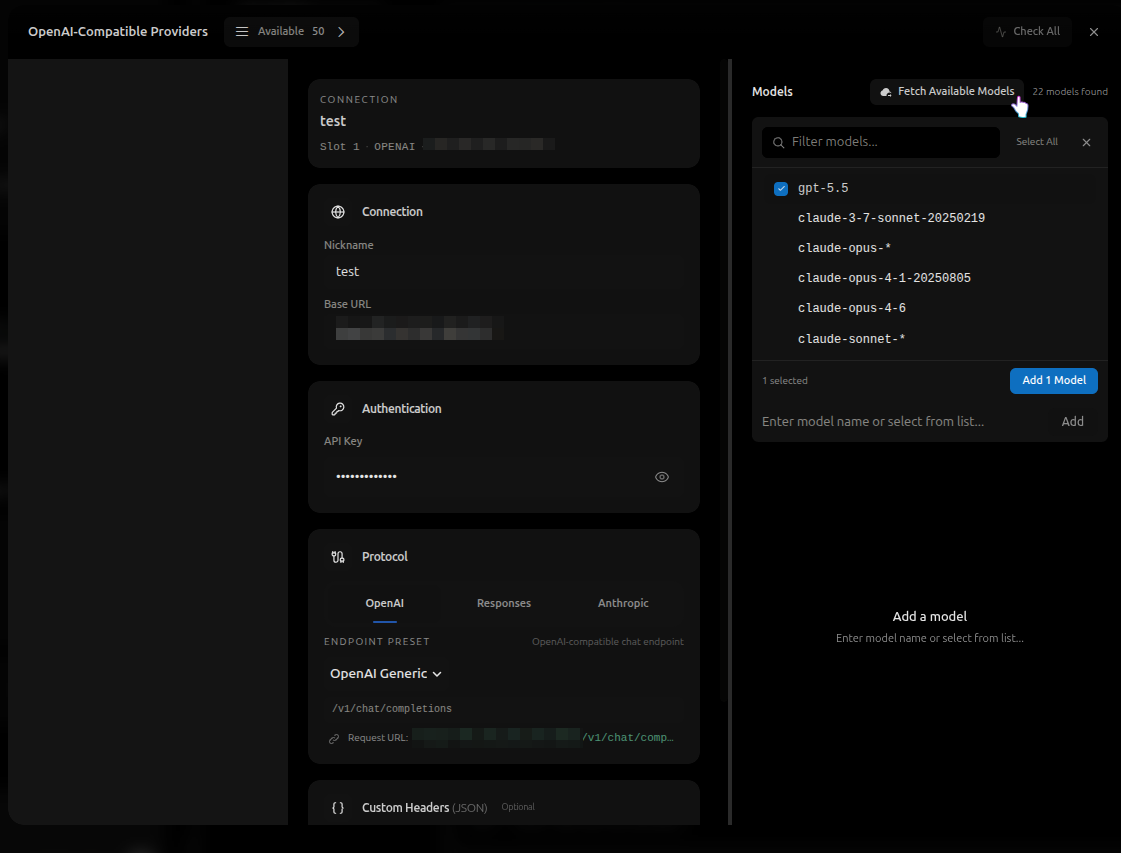Click the Protocol section icon
Screen dimensions: 1121x853
point(338,557)
